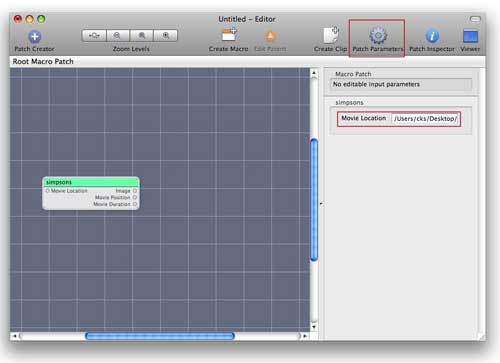Click the Movie Location input port circle
The height and width of the screenshot is (363, 500).
point(47,191)
